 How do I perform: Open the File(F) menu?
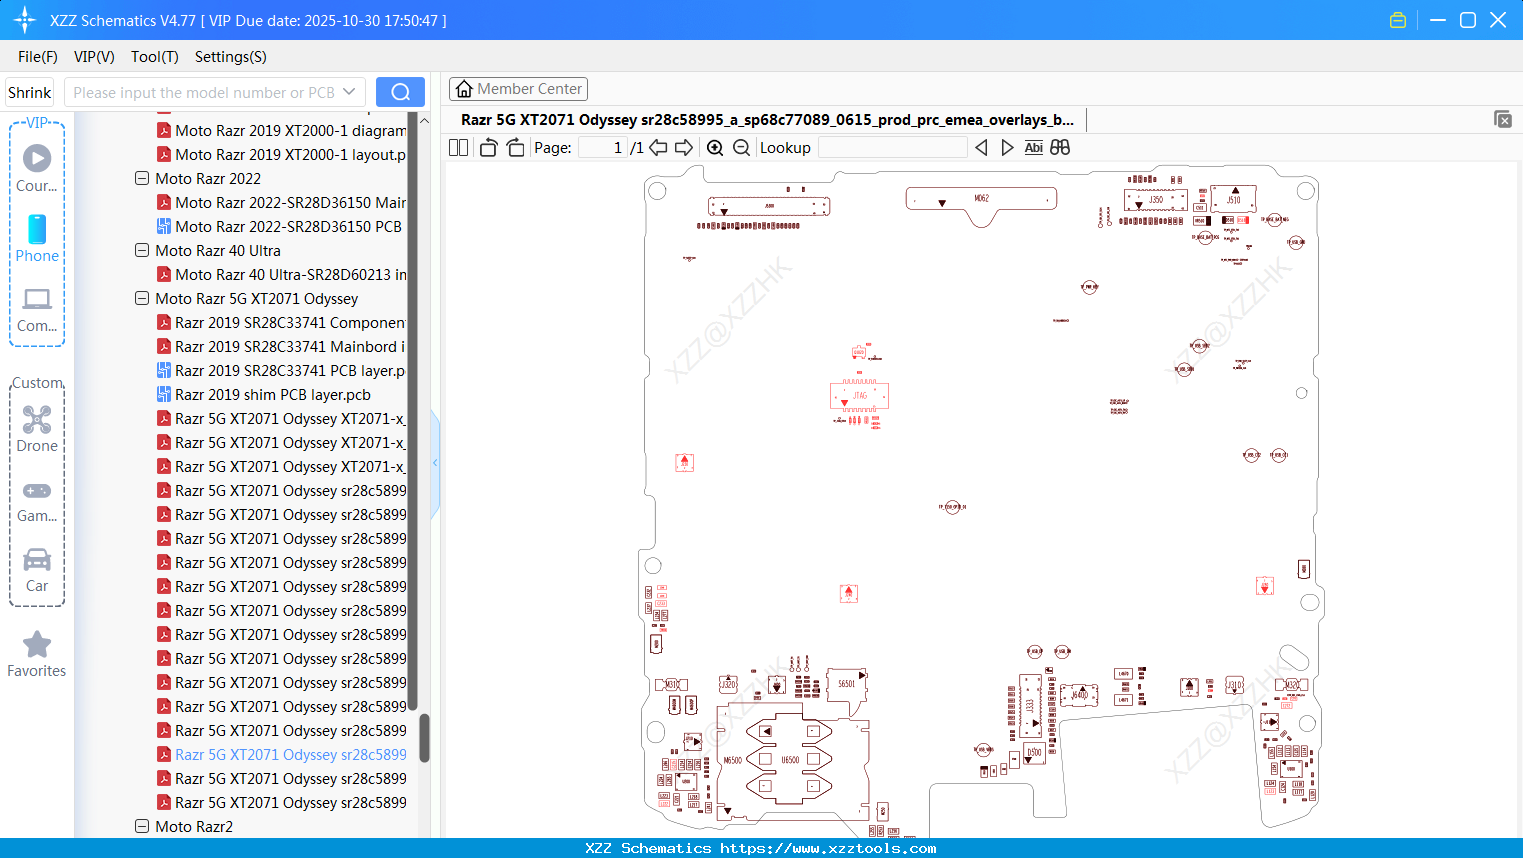pos(38,57)
